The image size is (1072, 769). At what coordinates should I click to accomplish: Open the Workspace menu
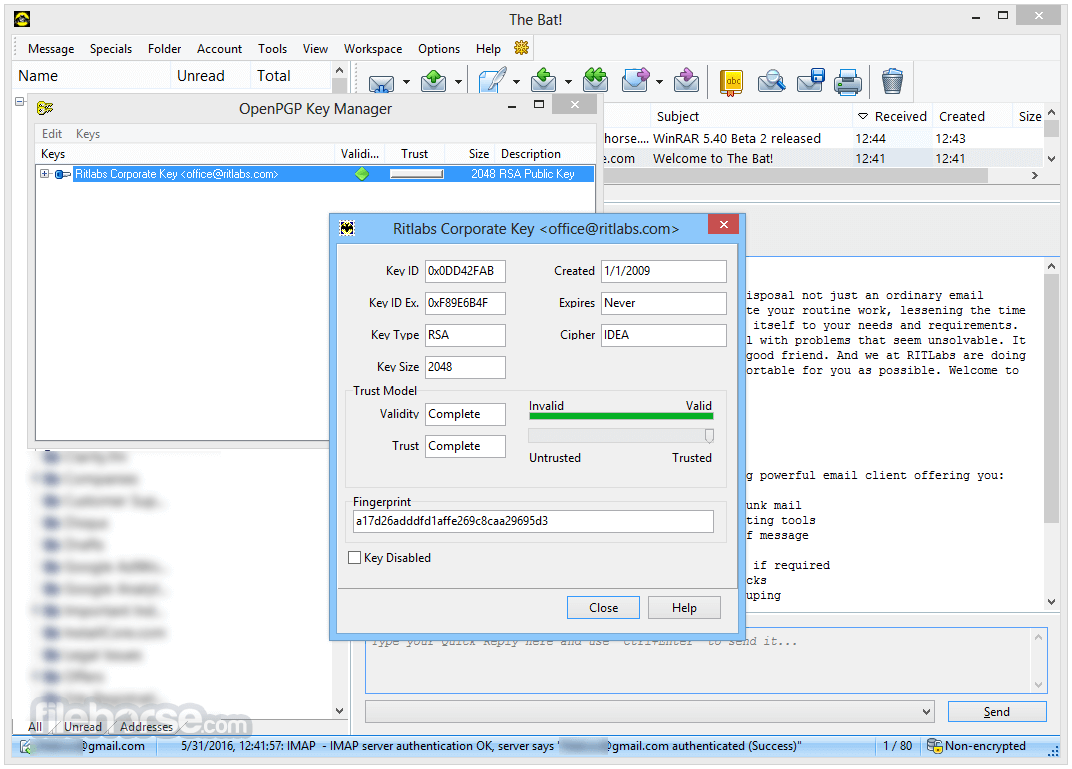(x=373, y=49)
